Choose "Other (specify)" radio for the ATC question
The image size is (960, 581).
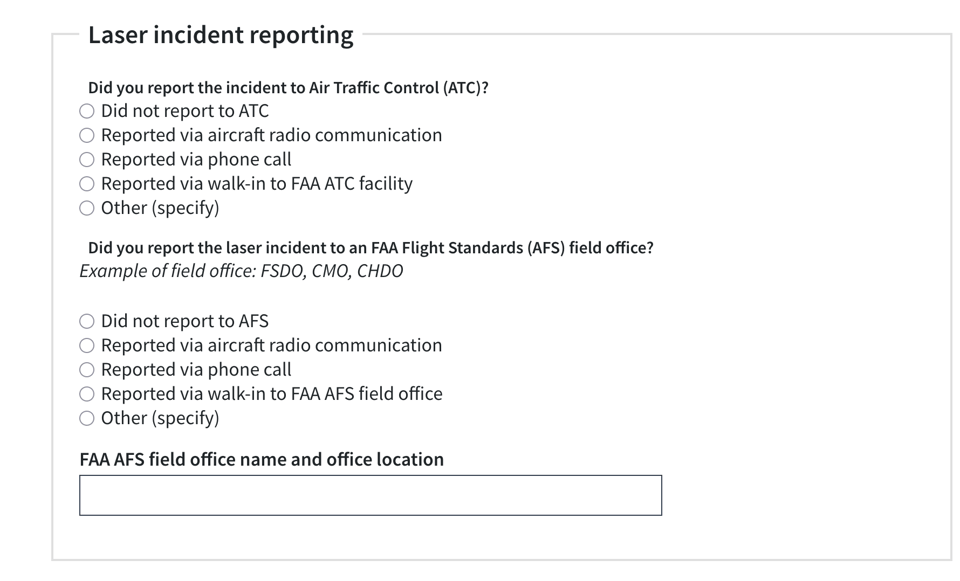[x=87, y=208]
